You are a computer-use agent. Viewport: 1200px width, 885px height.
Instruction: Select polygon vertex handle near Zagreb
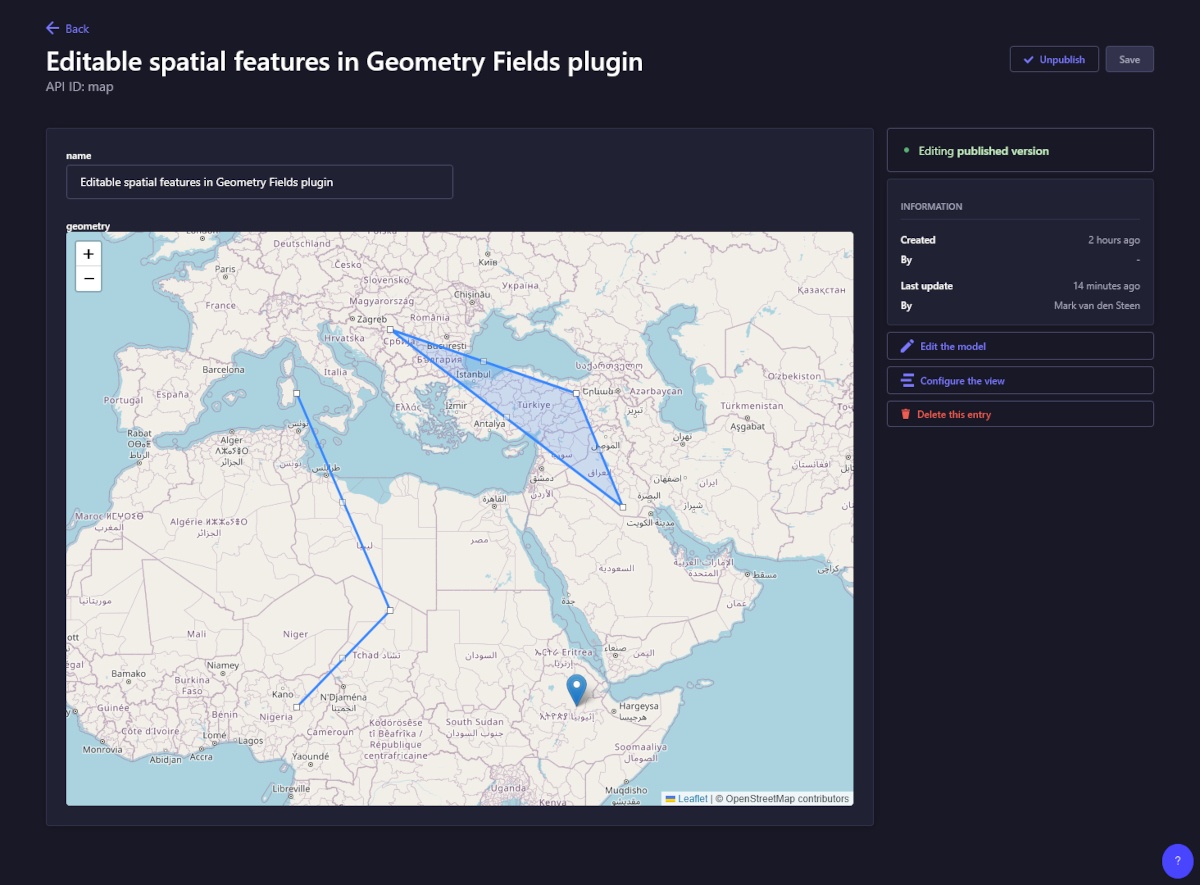(390, 329)
